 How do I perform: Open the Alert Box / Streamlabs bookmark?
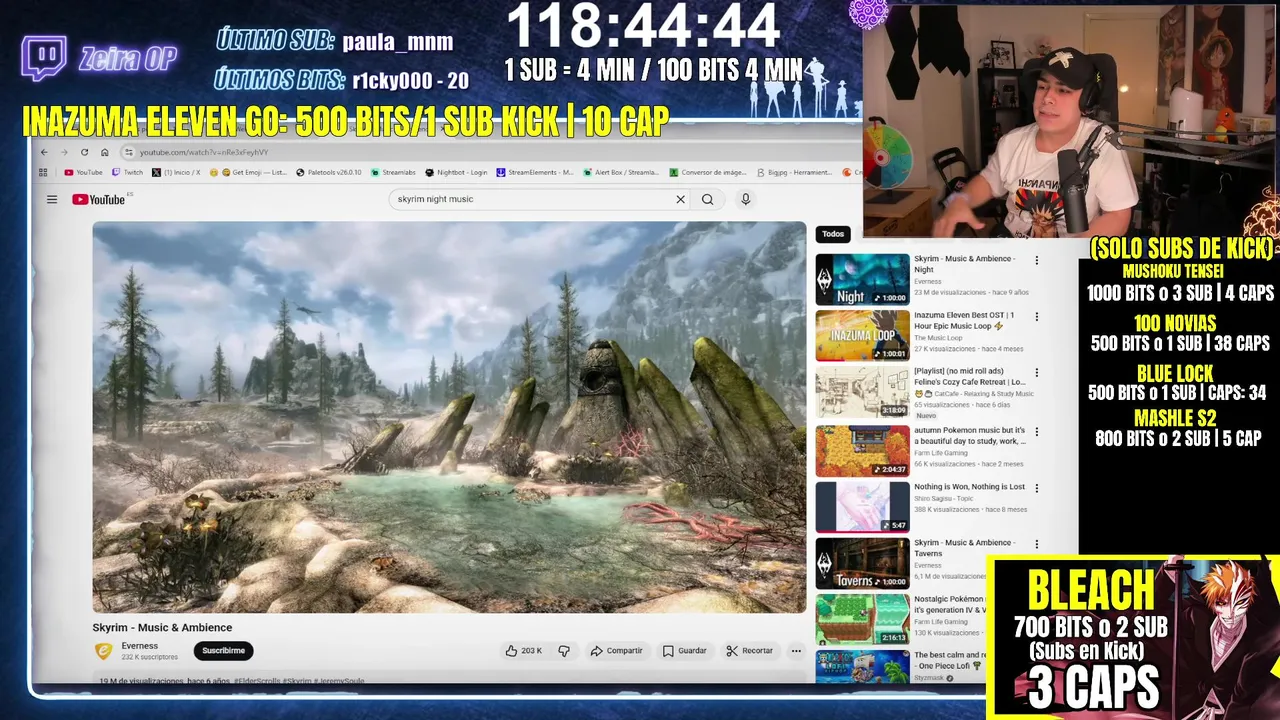621,172
